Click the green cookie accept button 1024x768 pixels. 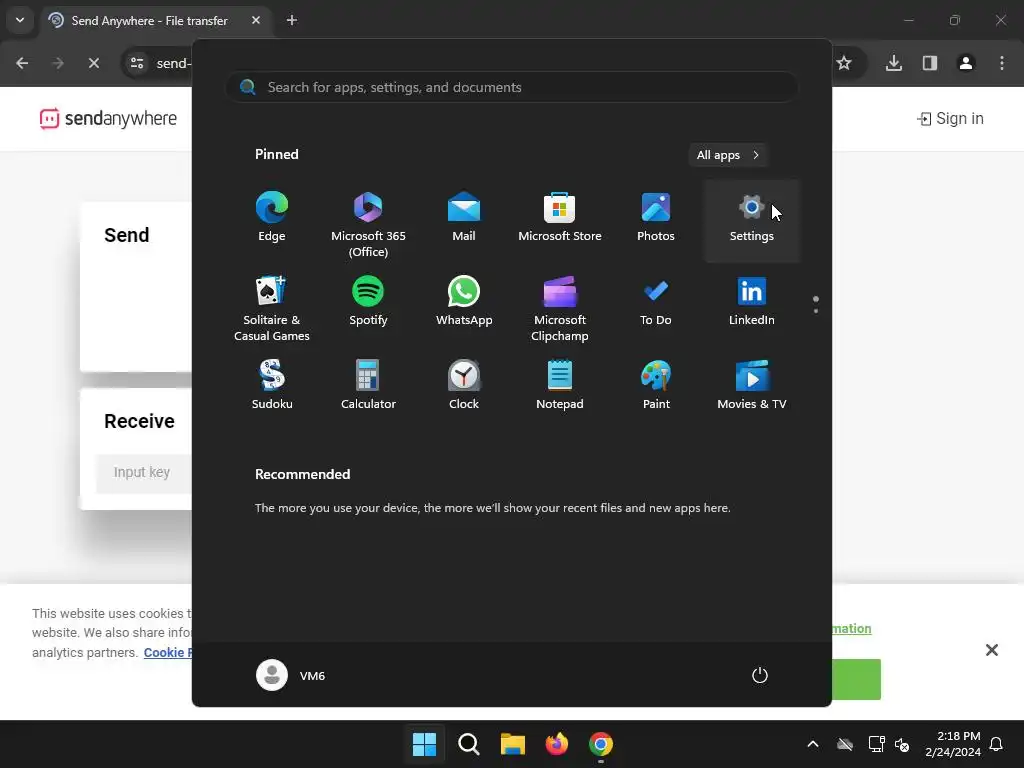pyautogui.click(x=856, y=679)
